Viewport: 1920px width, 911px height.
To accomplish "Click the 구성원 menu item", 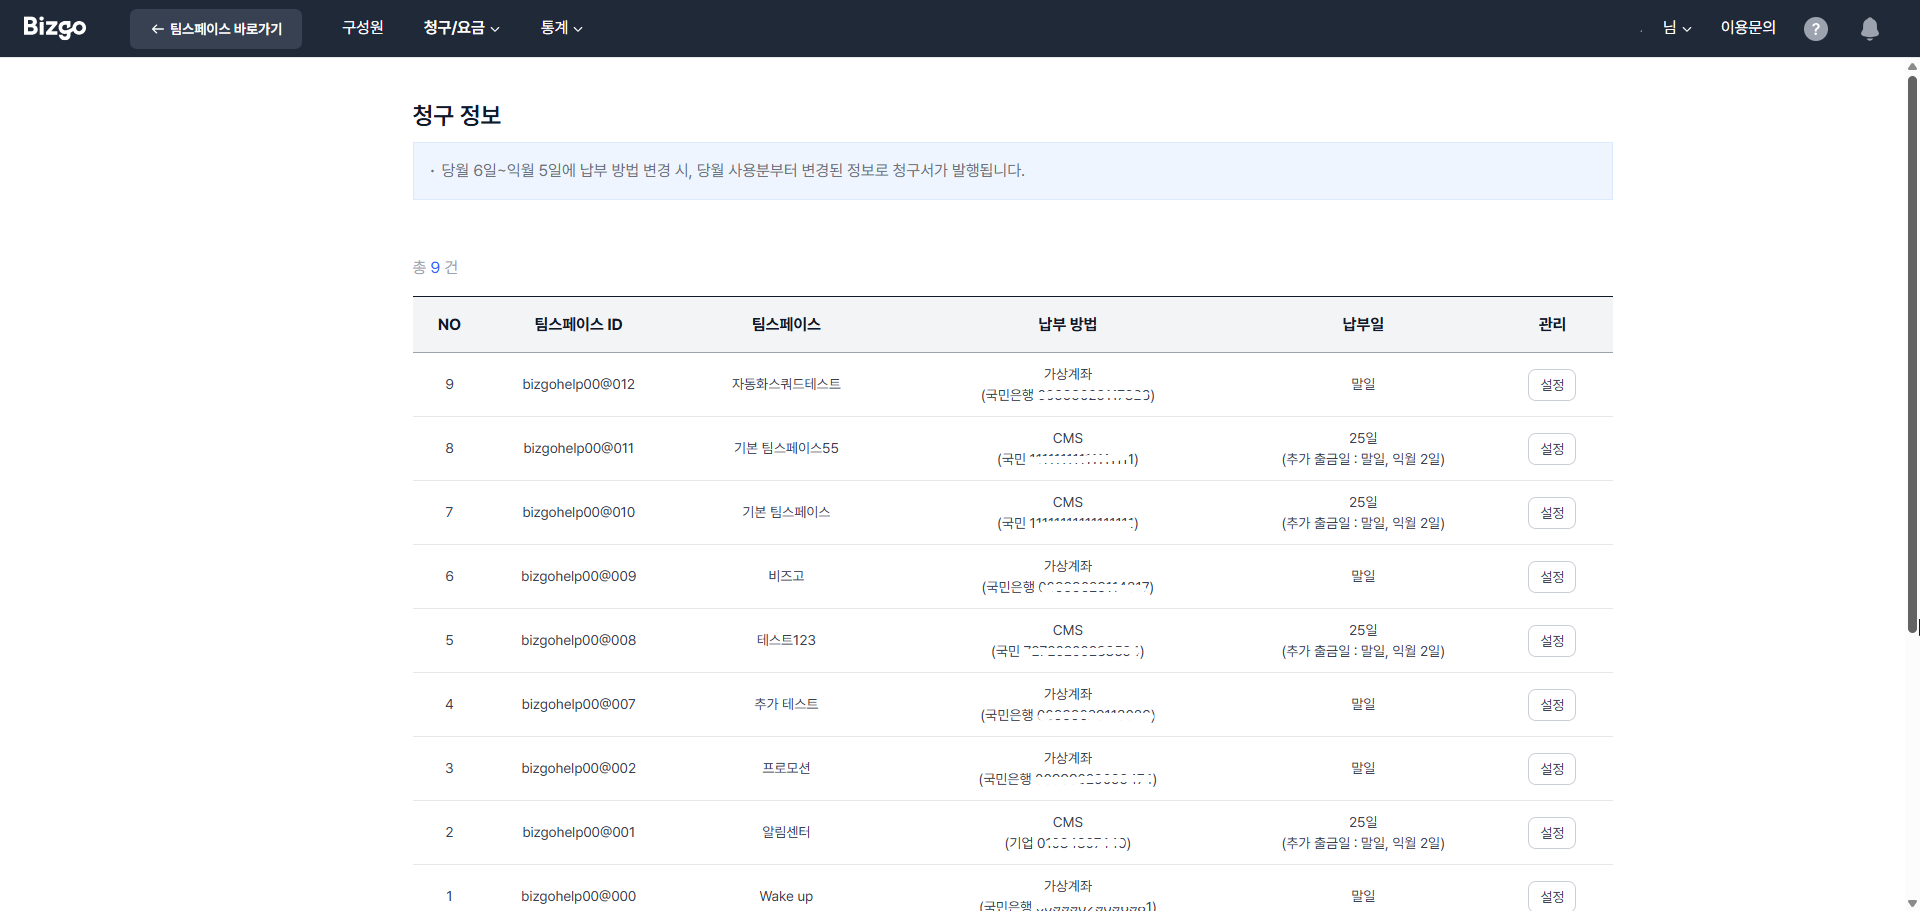I will (x=362, y=27).
